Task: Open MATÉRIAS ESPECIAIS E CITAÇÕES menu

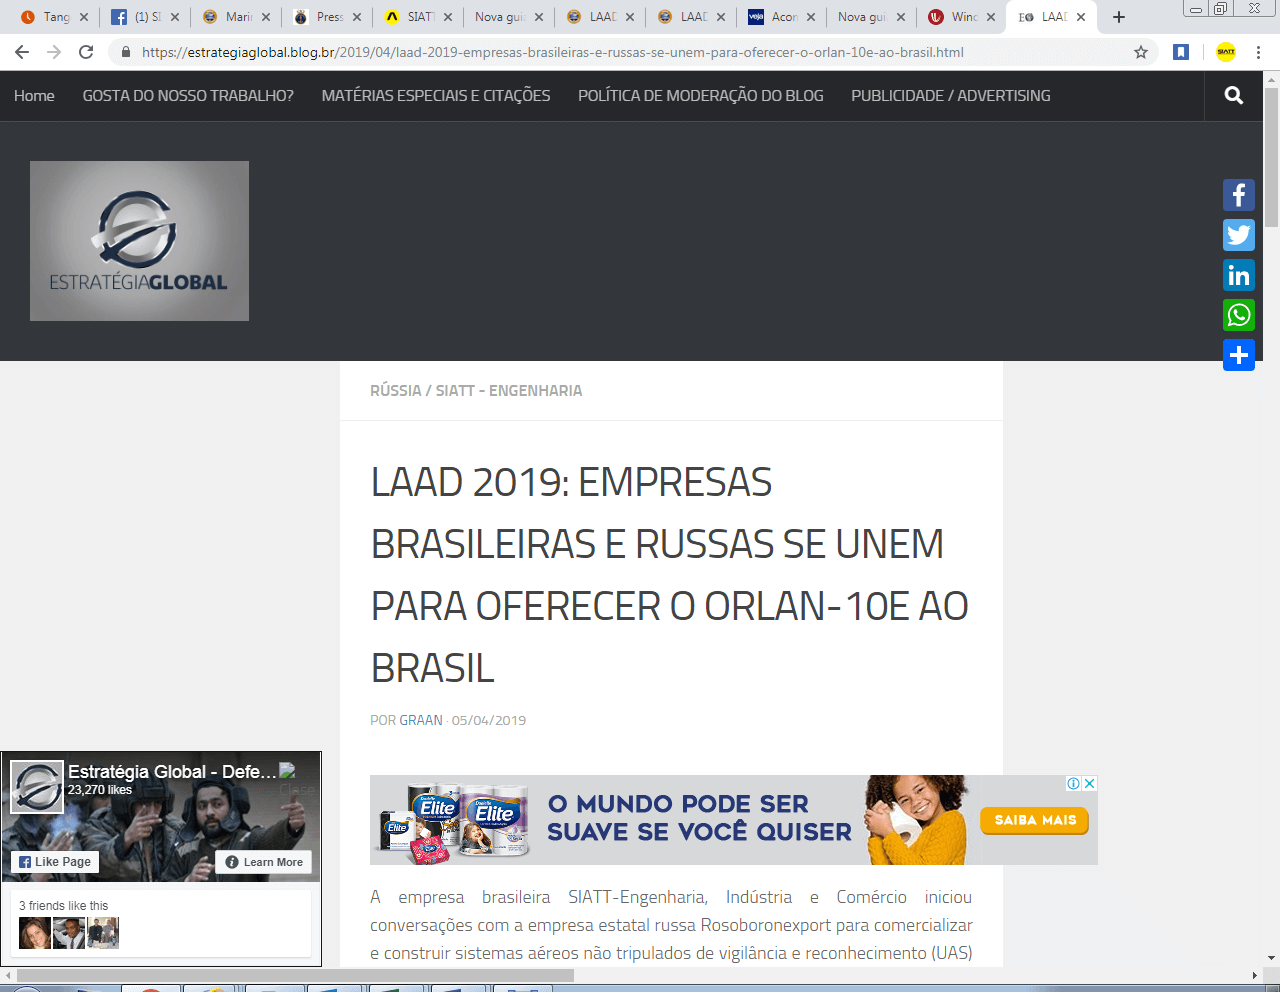Action: click(x=436, y=96)
